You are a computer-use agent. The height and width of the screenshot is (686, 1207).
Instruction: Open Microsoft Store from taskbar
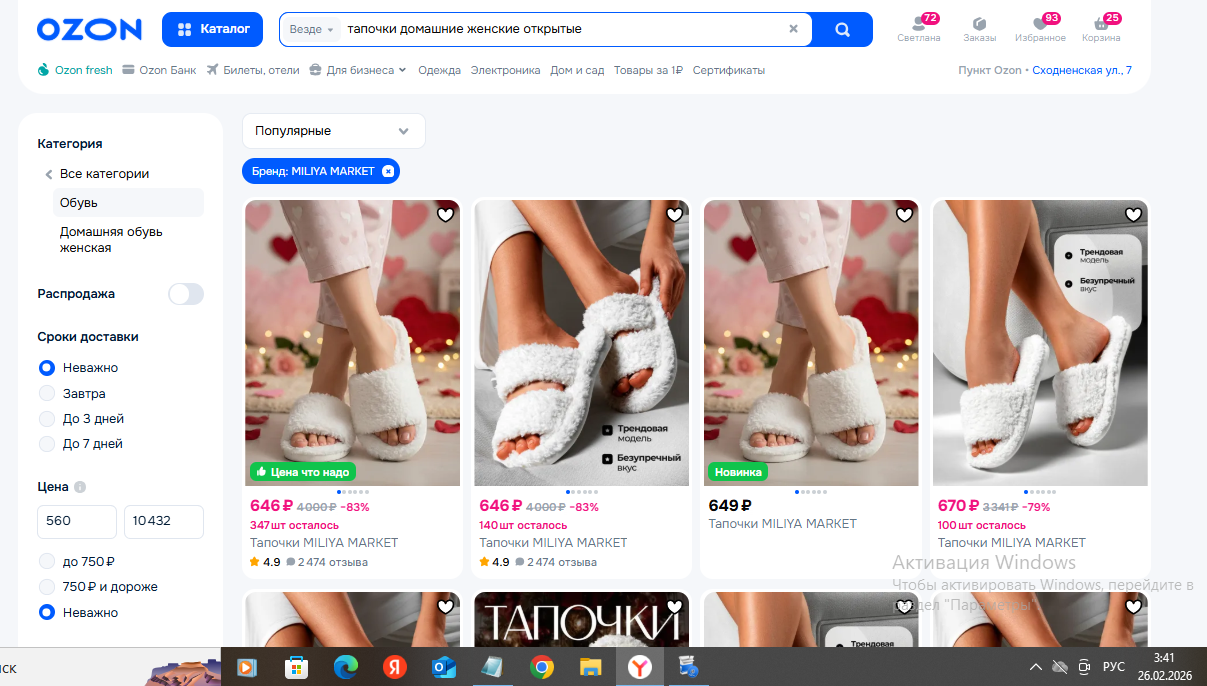(x=296, y=667)
